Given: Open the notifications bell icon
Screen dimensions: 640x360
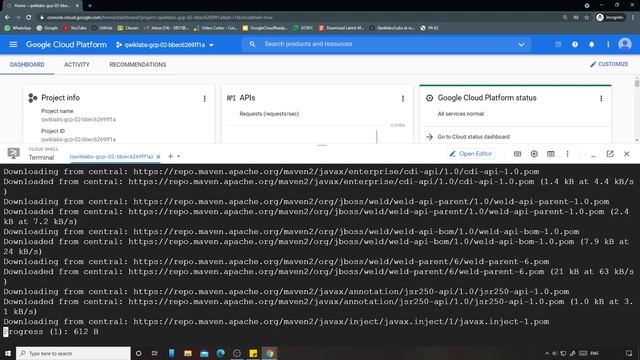Looking at the screenshot, I should (591, 44).
